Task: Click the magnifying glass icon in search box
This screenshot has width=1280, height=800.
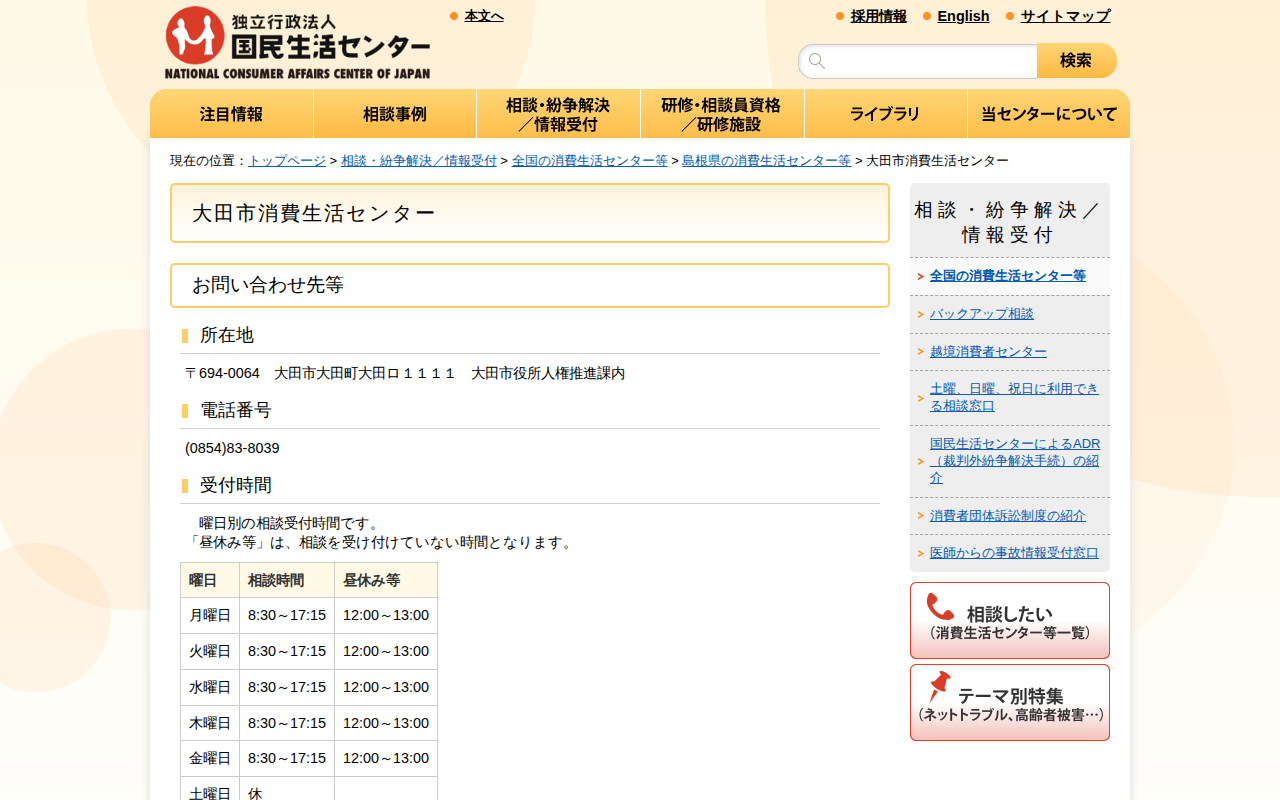Action: (x=817, y=61)
